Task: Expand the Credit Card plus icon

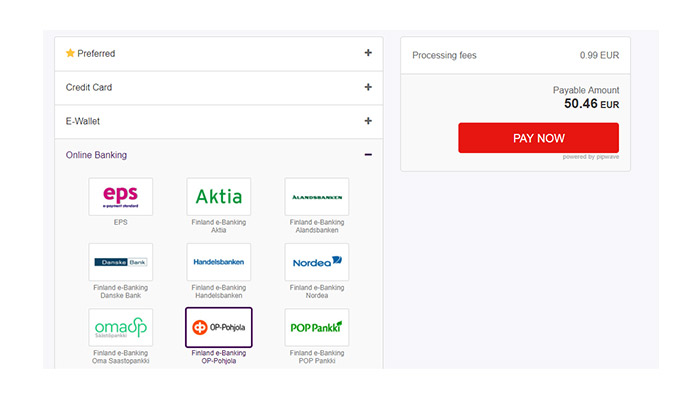Action: [x=368, y=87]
